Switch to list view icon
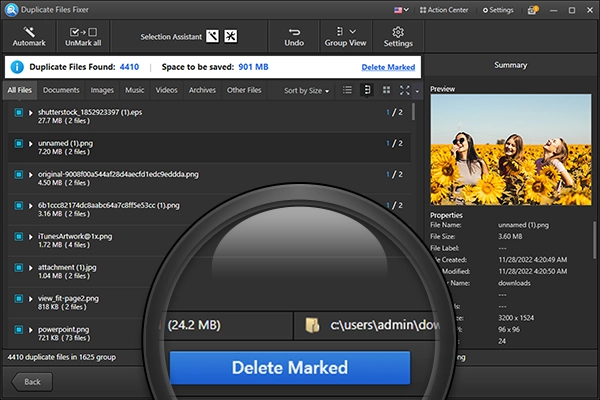The image size is (600, 400). coord(347,90)
